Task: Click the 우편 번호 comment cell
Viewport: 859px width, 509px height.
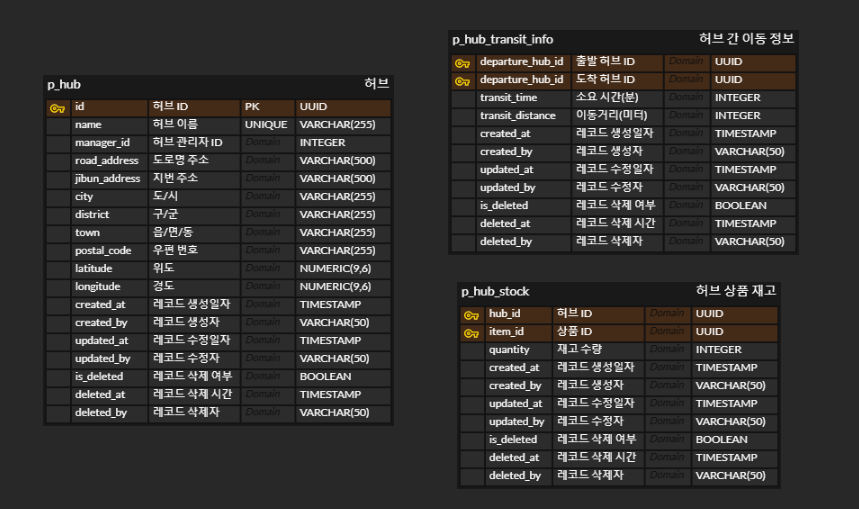Action: [194, 251]
